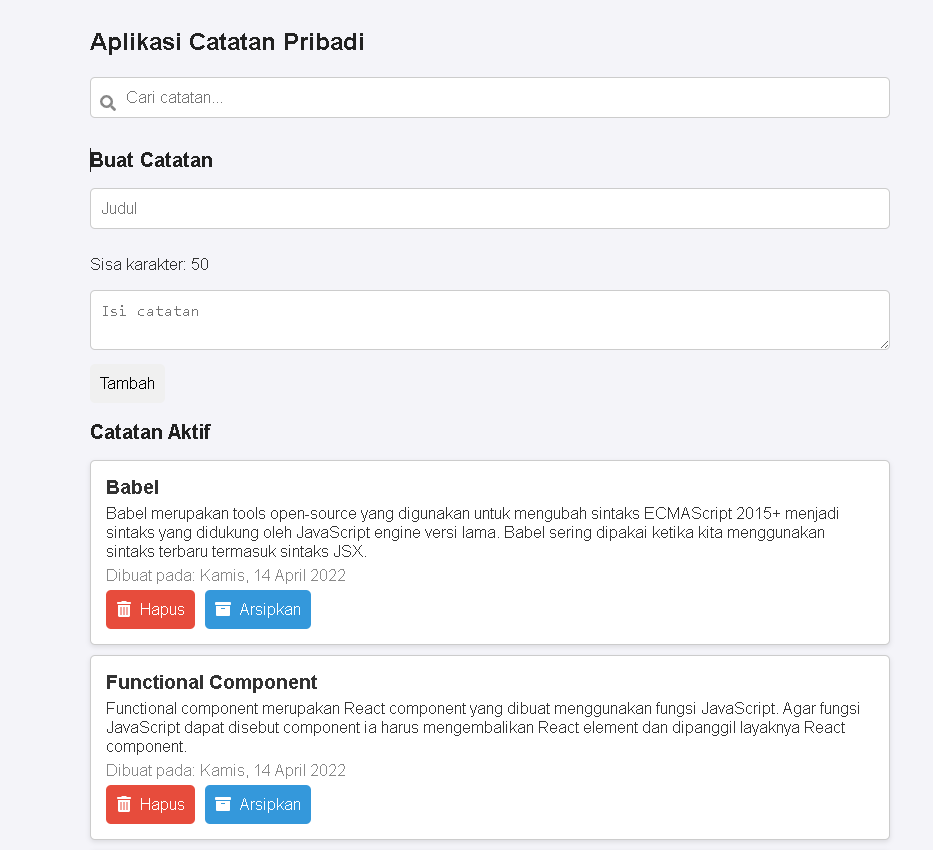Click trash icon on Babel note
Viewport: 933px width, 850px height.
(x=124, y=609)
